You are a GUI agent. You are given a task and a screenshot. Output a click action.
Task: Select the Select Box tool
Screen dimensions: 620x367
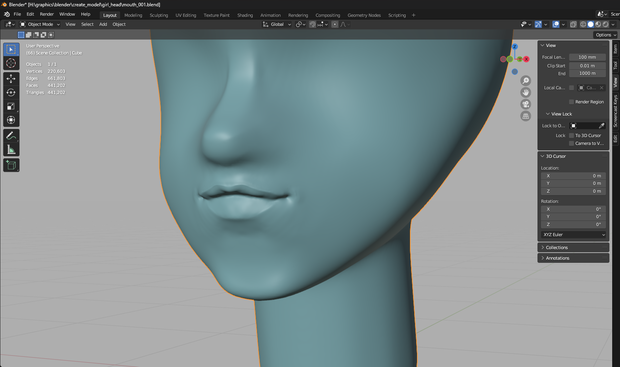click(11, 49)
